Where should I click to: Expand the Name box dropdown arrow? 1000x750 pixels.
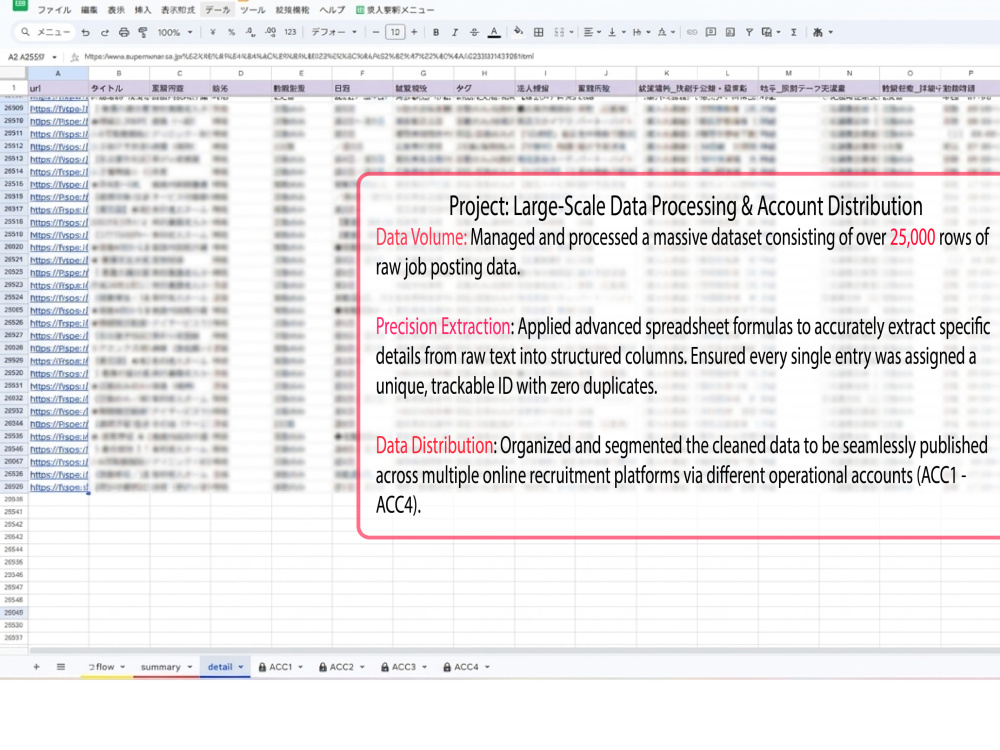tap(54, 57)
